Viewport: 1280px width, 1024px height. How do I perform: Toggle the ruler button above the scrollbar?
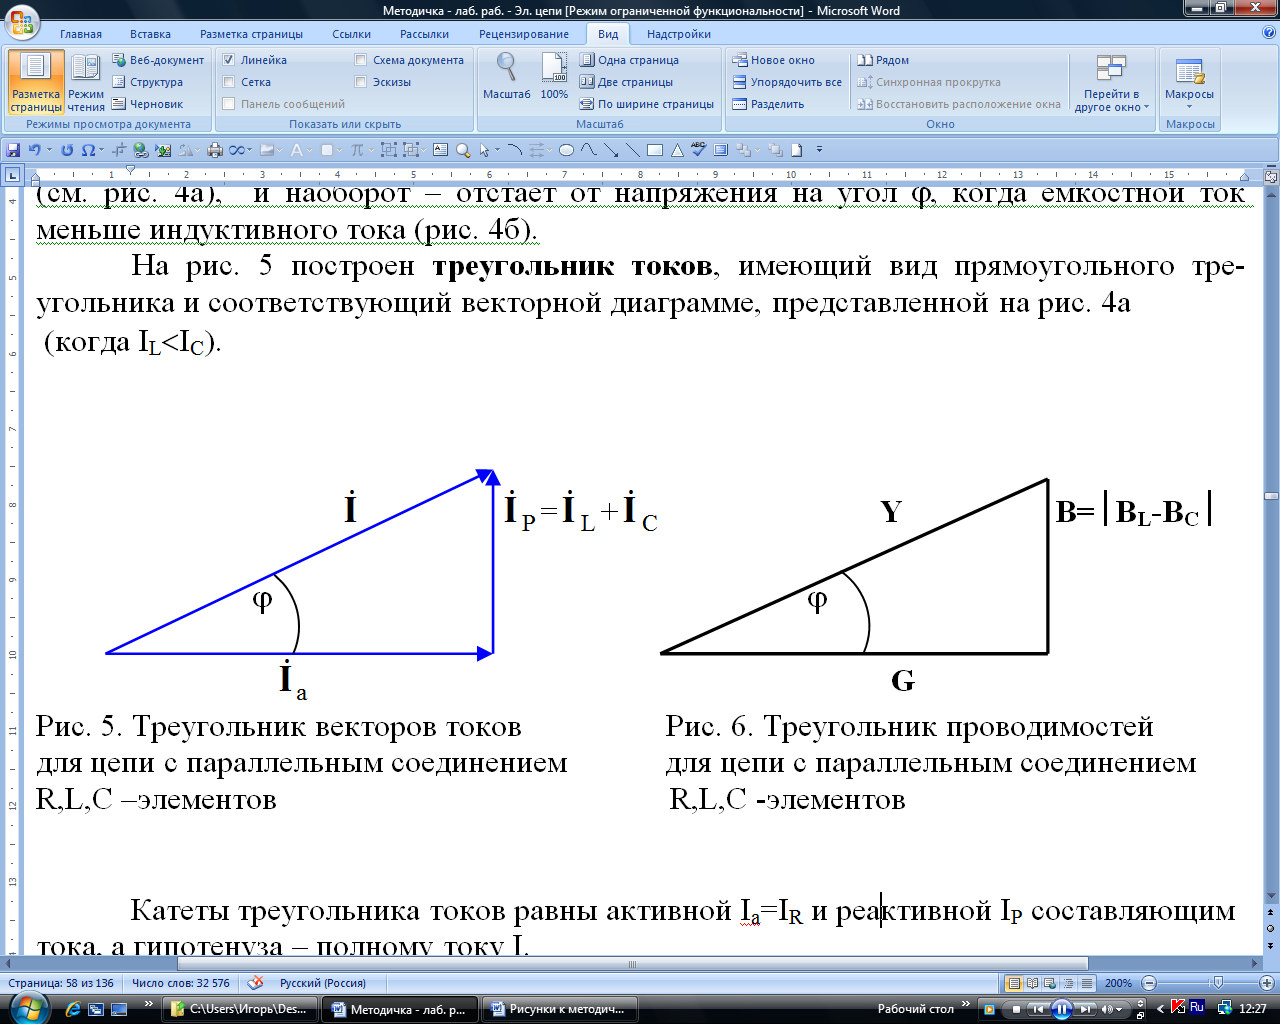tap(1272, 177)
